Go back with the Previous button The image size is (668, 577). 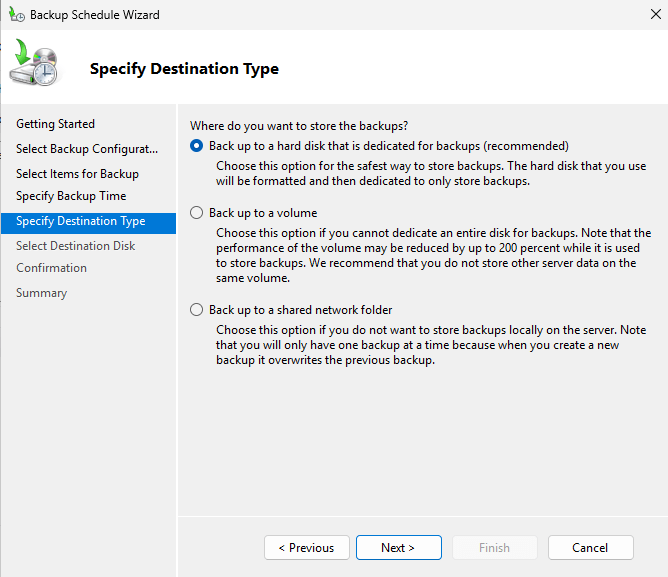pos(306,548)
